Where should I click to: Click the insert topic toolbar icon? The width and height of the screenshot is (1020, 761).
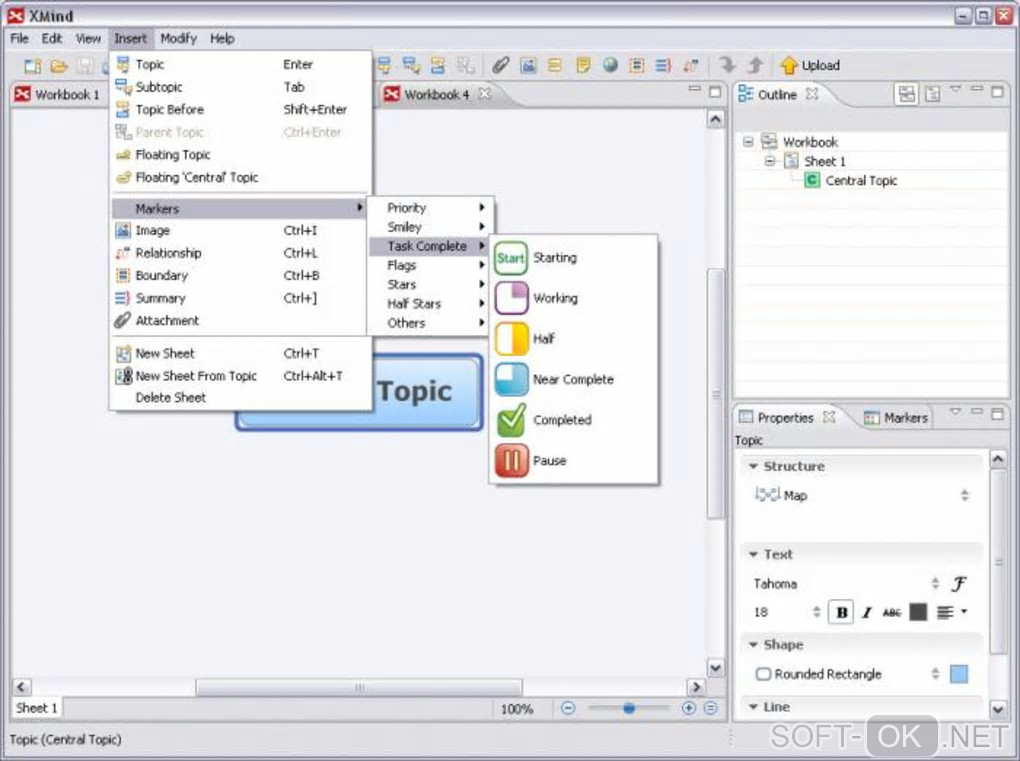384,65
